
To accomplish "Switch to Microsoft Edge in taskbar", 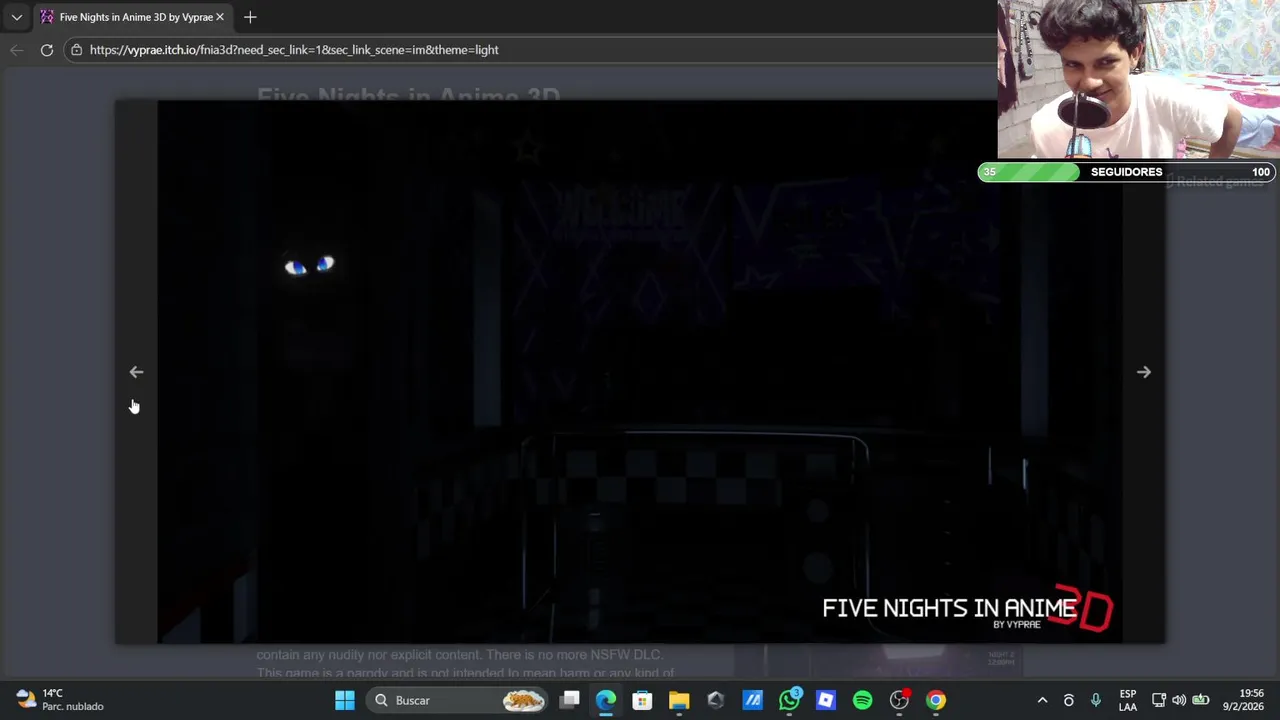I will 606,700.
